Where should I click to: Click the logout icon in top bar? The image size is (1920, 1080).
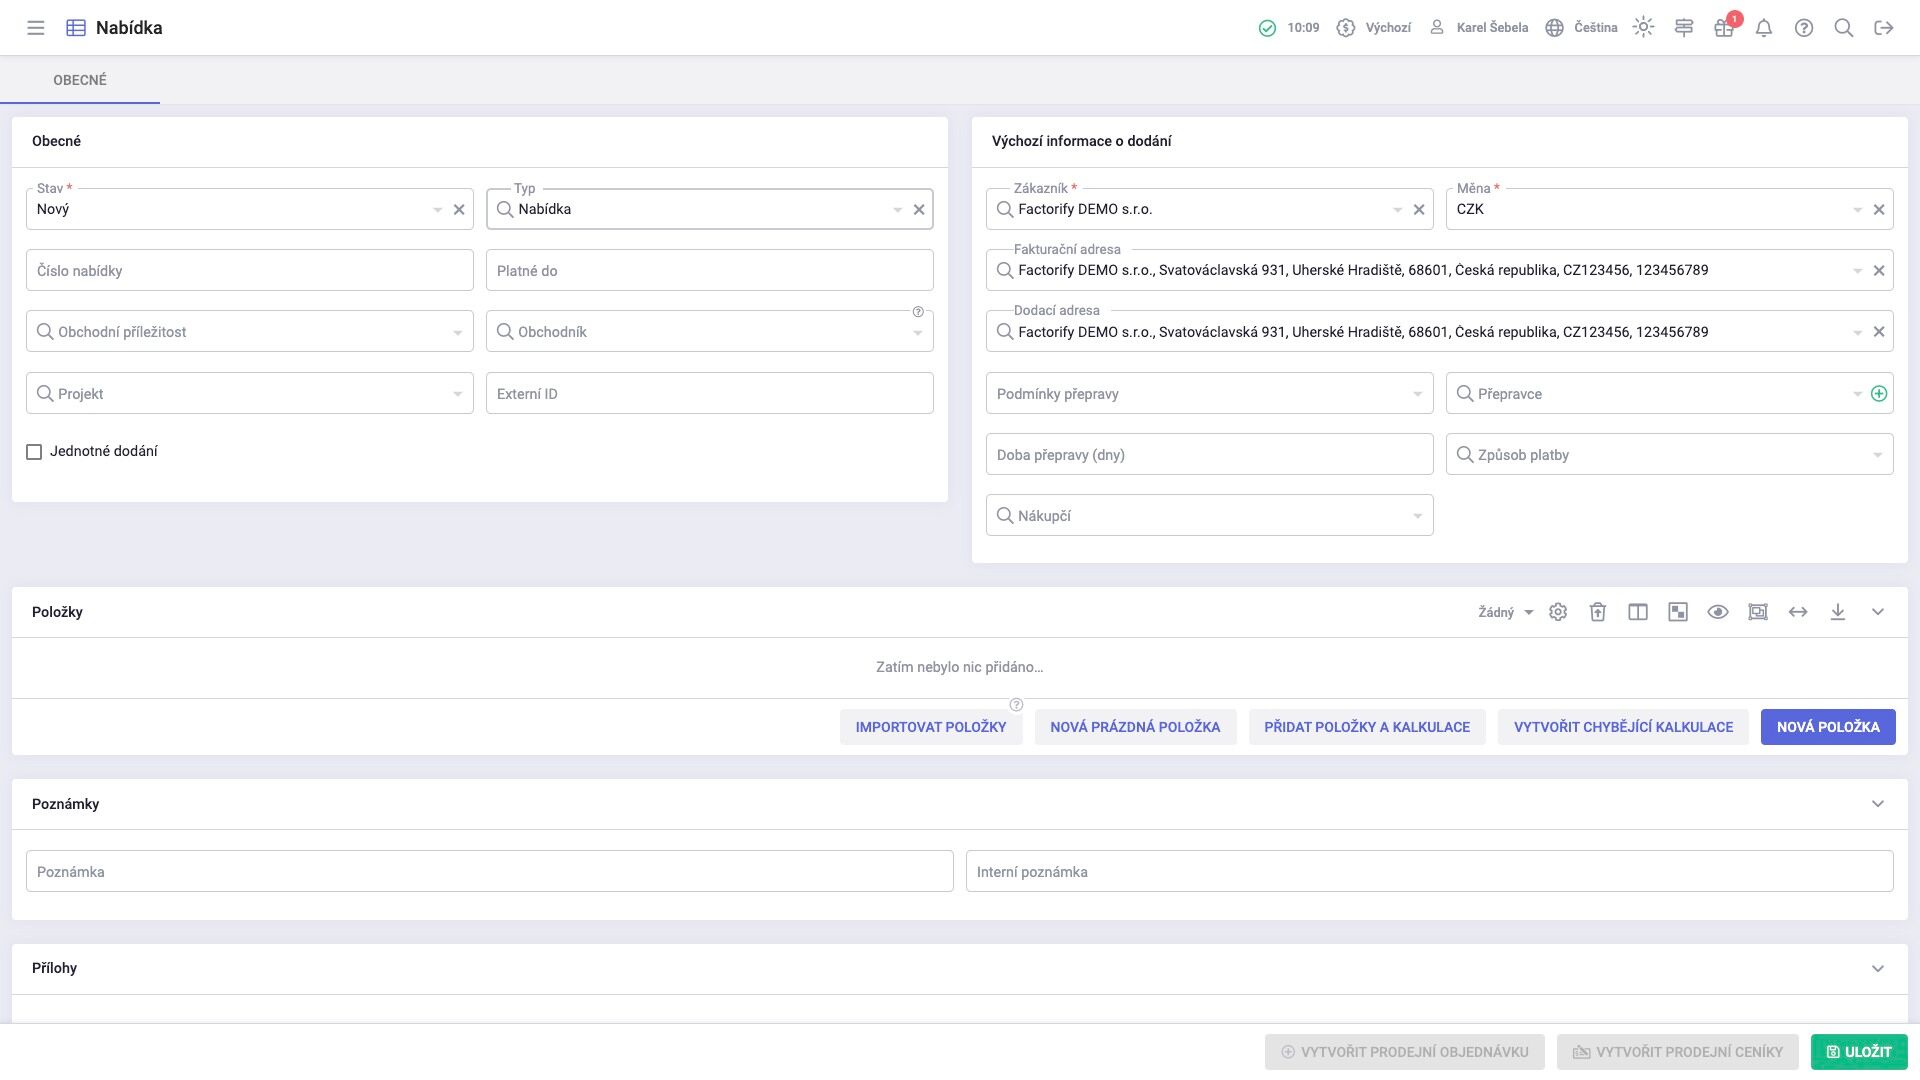pyautogui.click(x=1884, y=28)
